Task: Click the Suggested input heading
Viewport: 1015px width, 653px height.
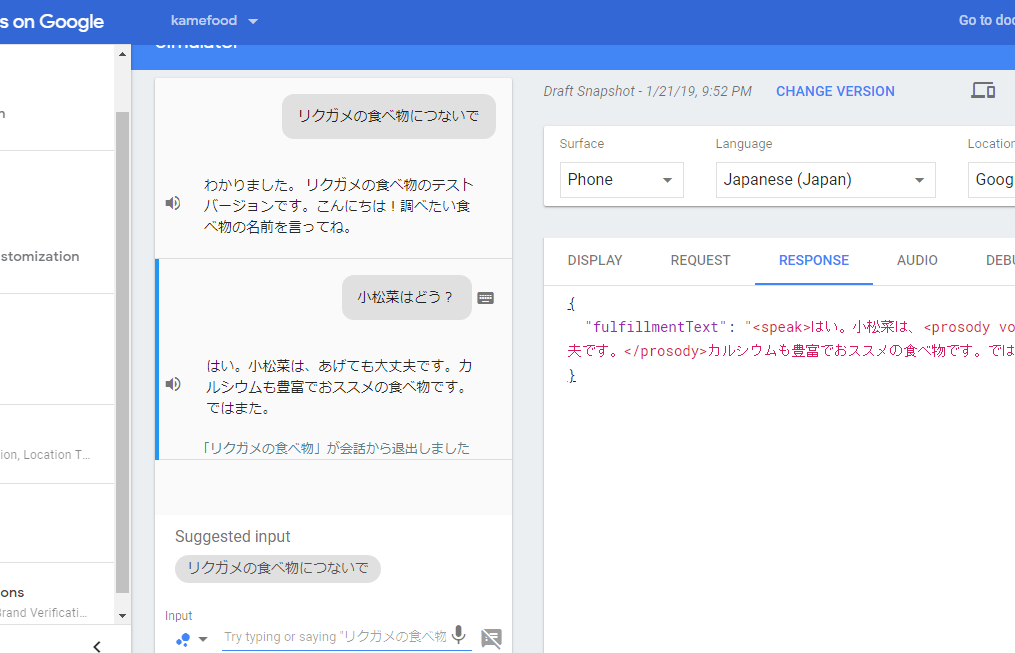Action: click(232, 537)
